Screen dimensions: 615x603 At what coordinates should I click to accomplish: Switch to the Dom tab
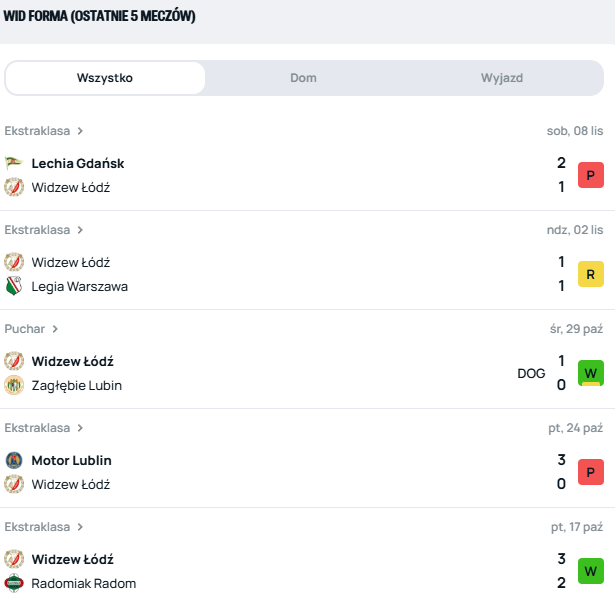click(x=304, y=78)
